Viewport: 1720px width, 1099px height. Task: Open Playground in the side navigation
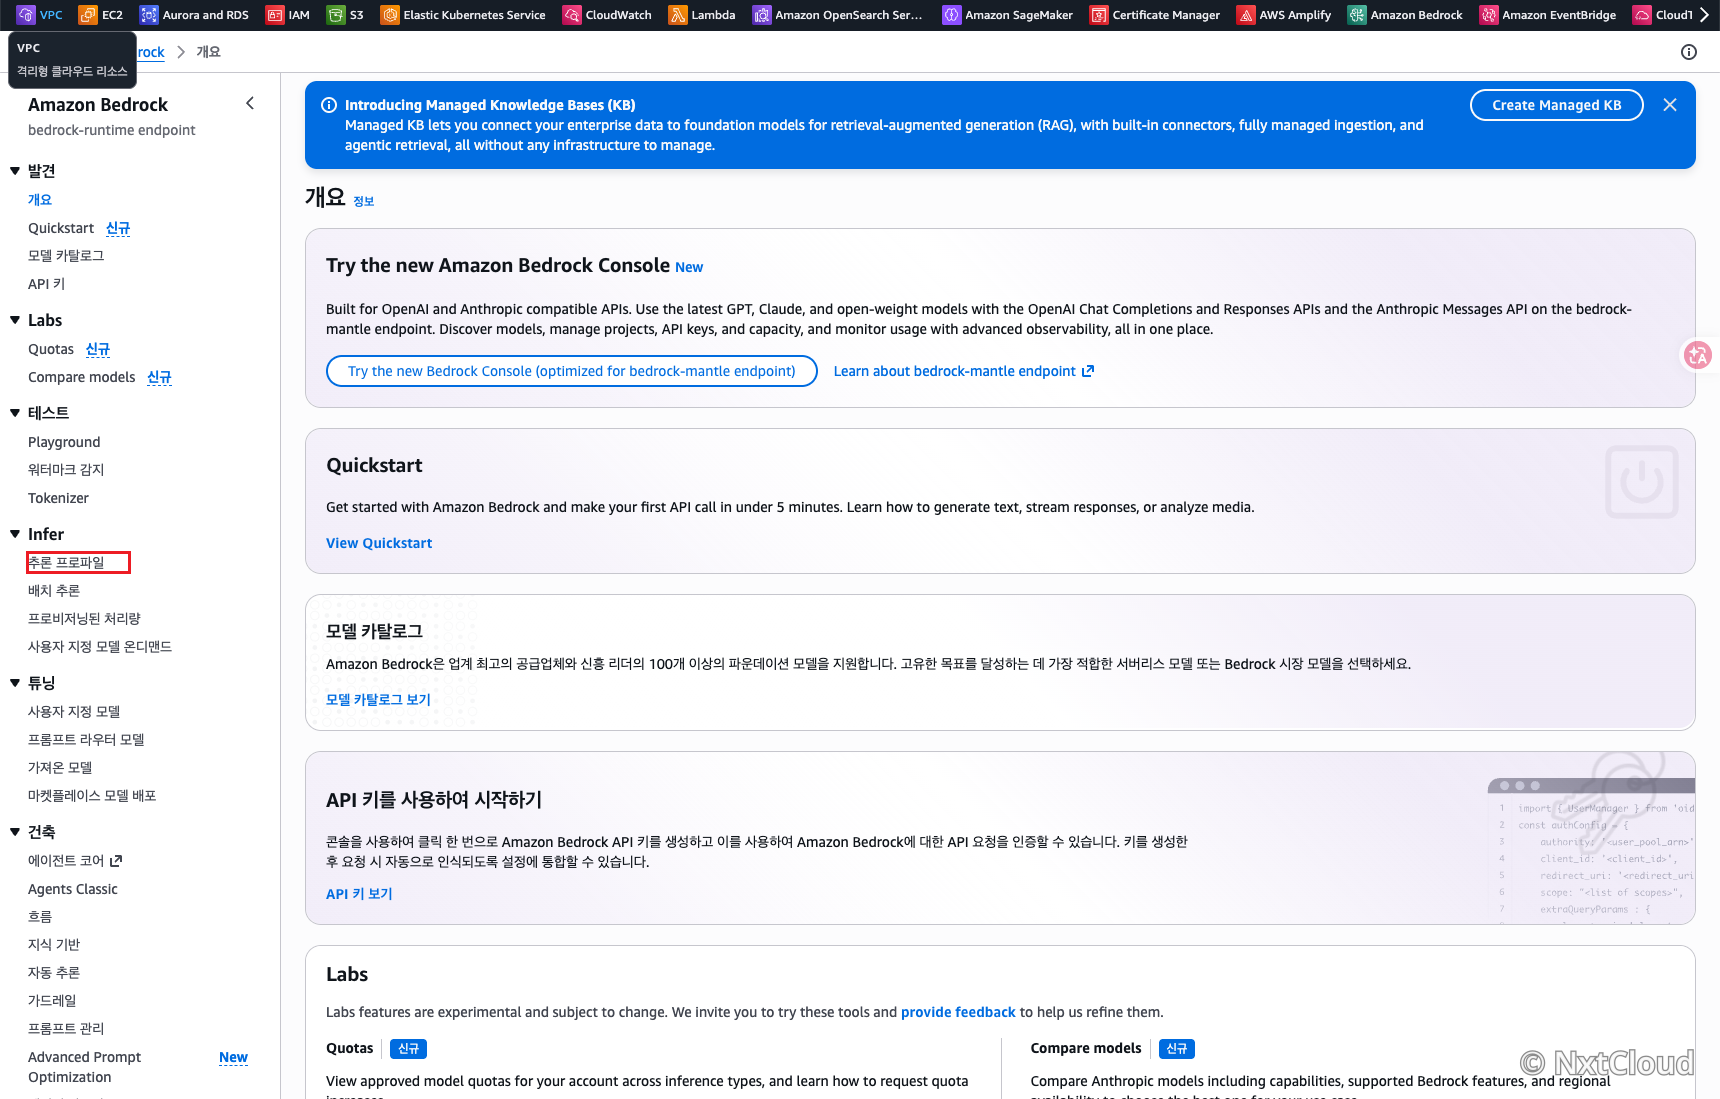[64, 442]
